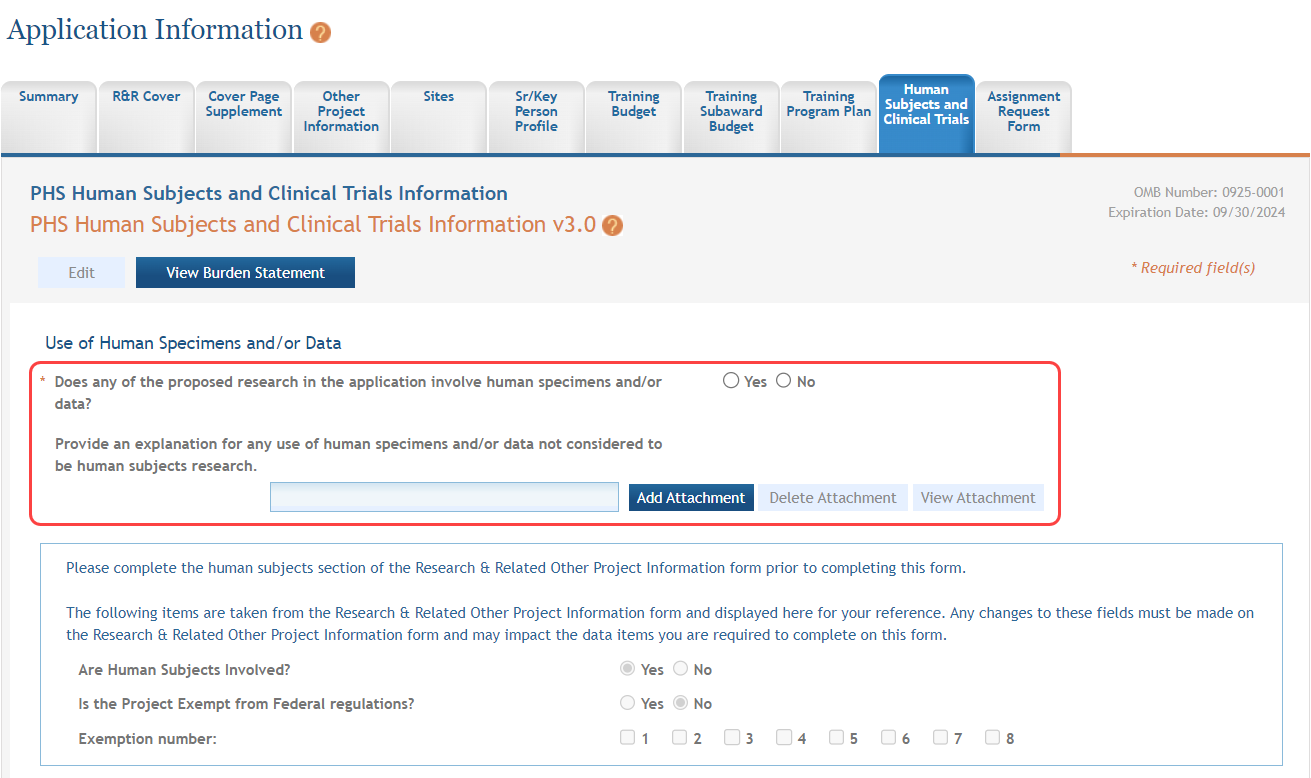Click the Add Attachment button
This screenshot has height=778, width=1311.
pos(691,498)
